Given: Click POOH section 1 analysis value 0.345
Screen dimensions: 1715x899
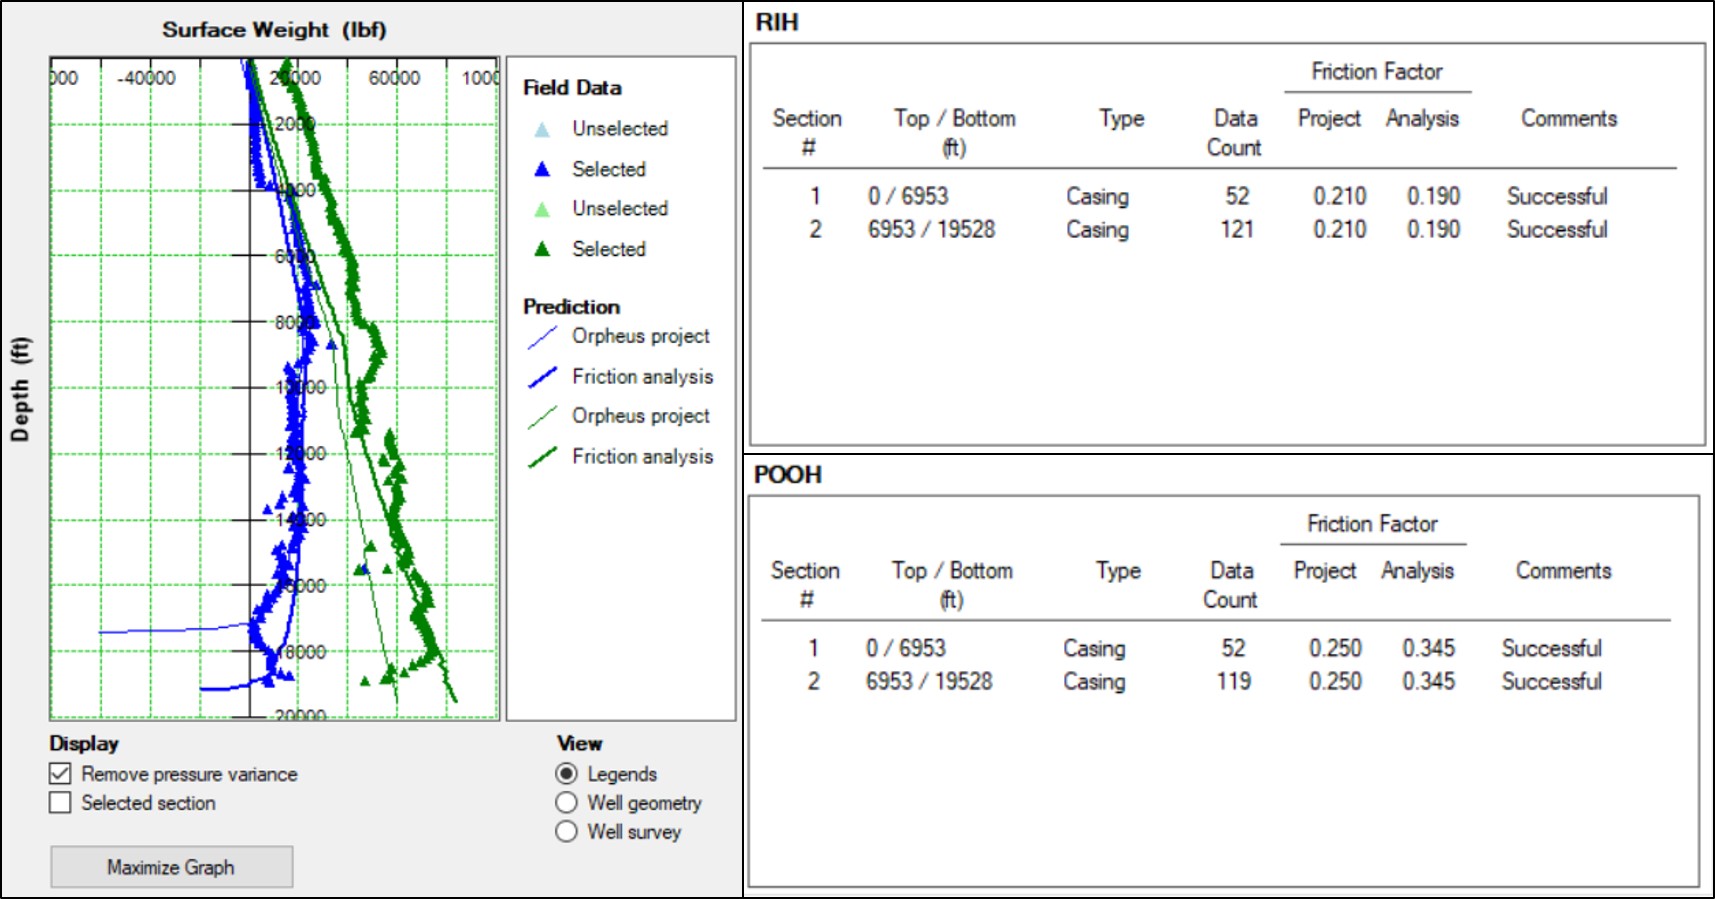Looking at the screenshot, I should [1428, 648].
